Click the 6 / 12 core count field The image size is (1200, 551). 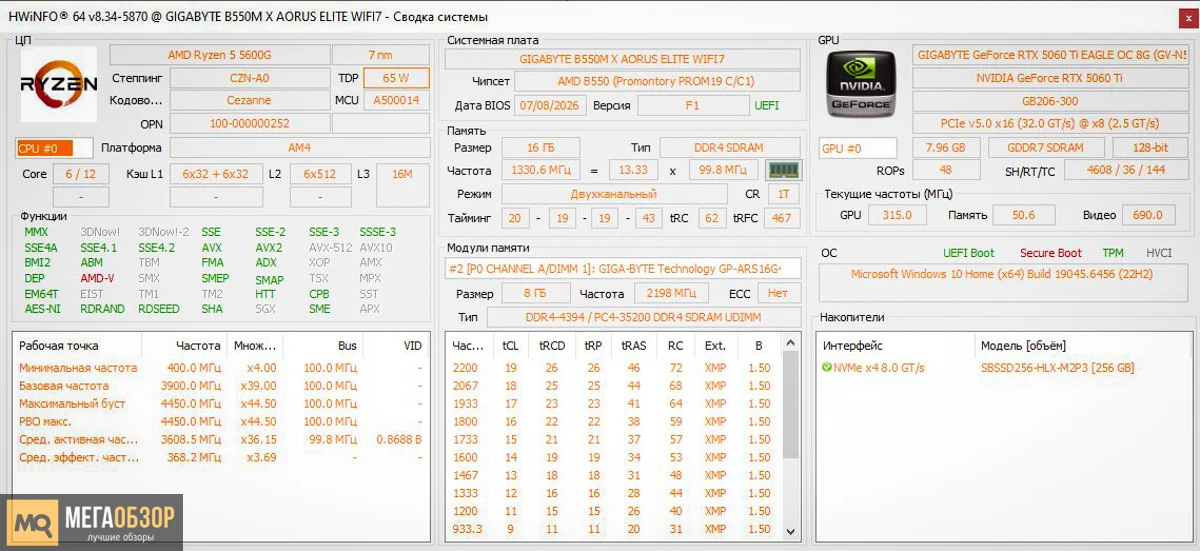pyautogui.click(x=80, y=174)
